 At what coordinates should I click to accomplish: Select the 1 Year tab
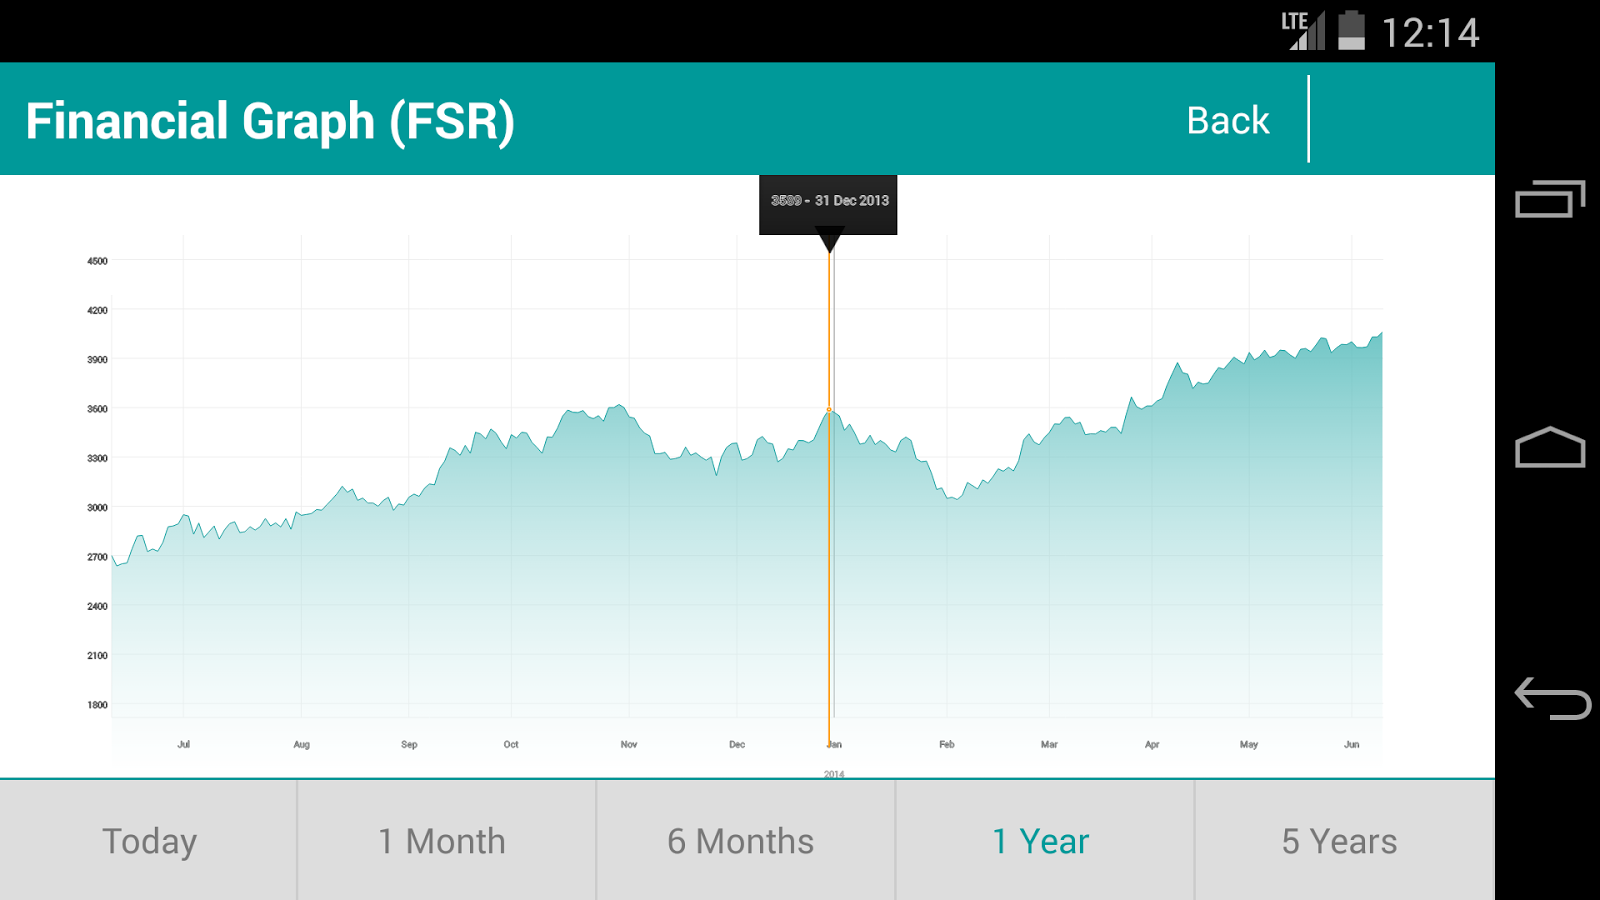(x=1040, y=841)
